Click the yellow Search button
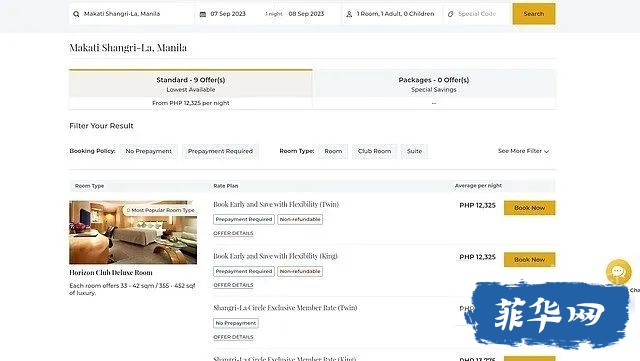This screenshot has height=361, width=640. coord(534,14)
